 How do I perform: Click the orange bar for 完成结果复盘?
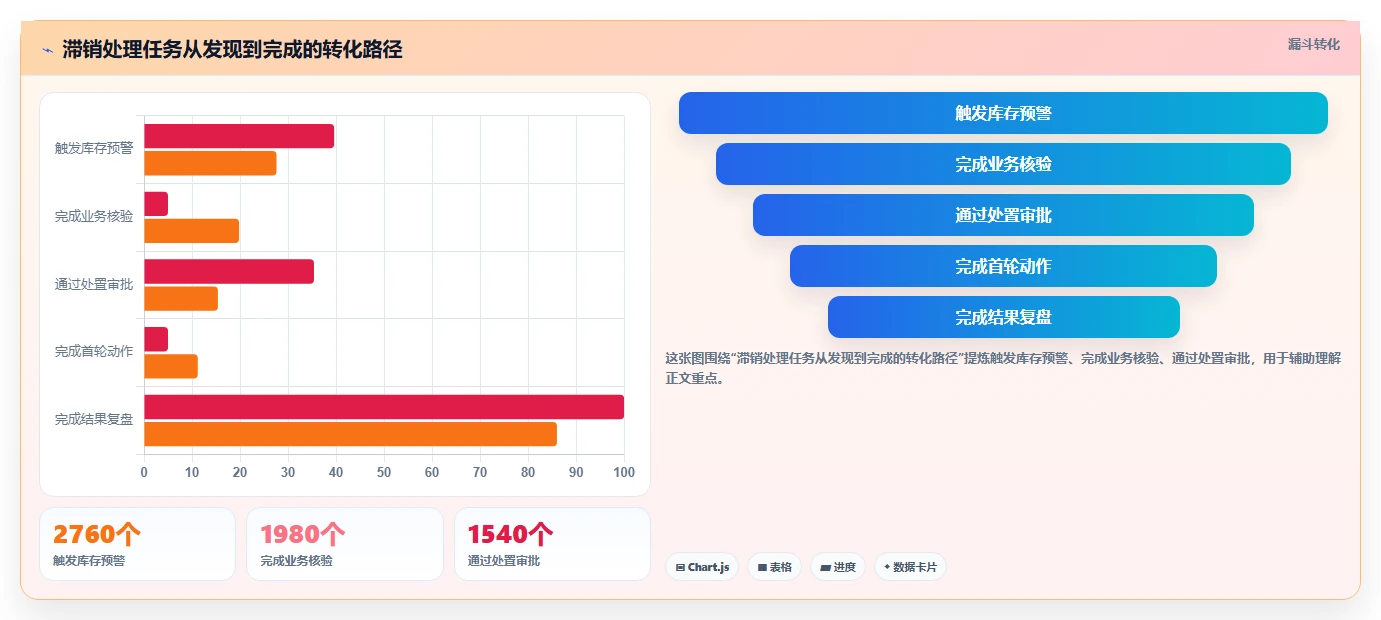point(350,434)
